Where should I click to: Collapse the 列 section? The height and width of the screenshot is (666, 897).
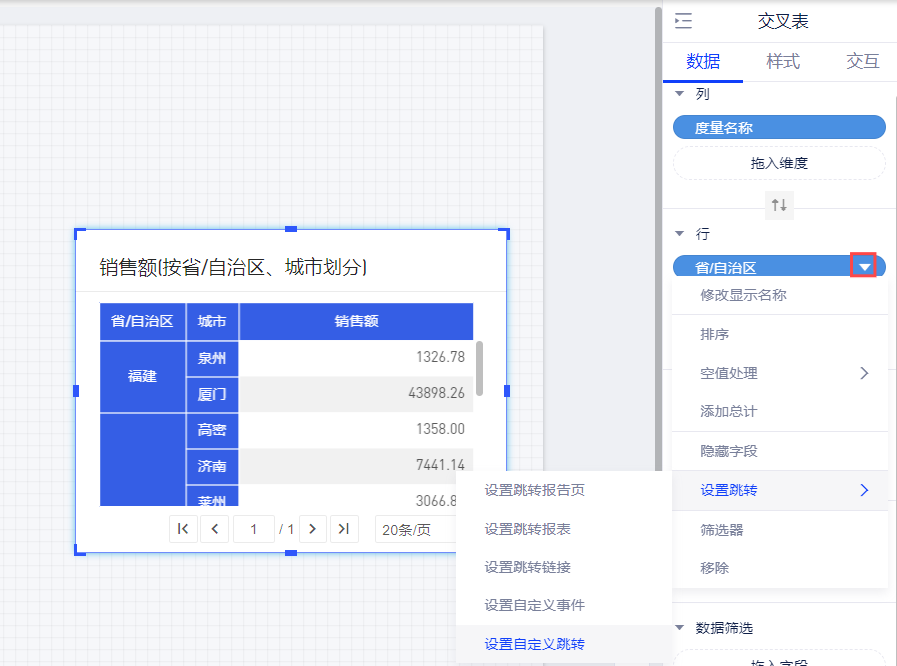(680, 93)
